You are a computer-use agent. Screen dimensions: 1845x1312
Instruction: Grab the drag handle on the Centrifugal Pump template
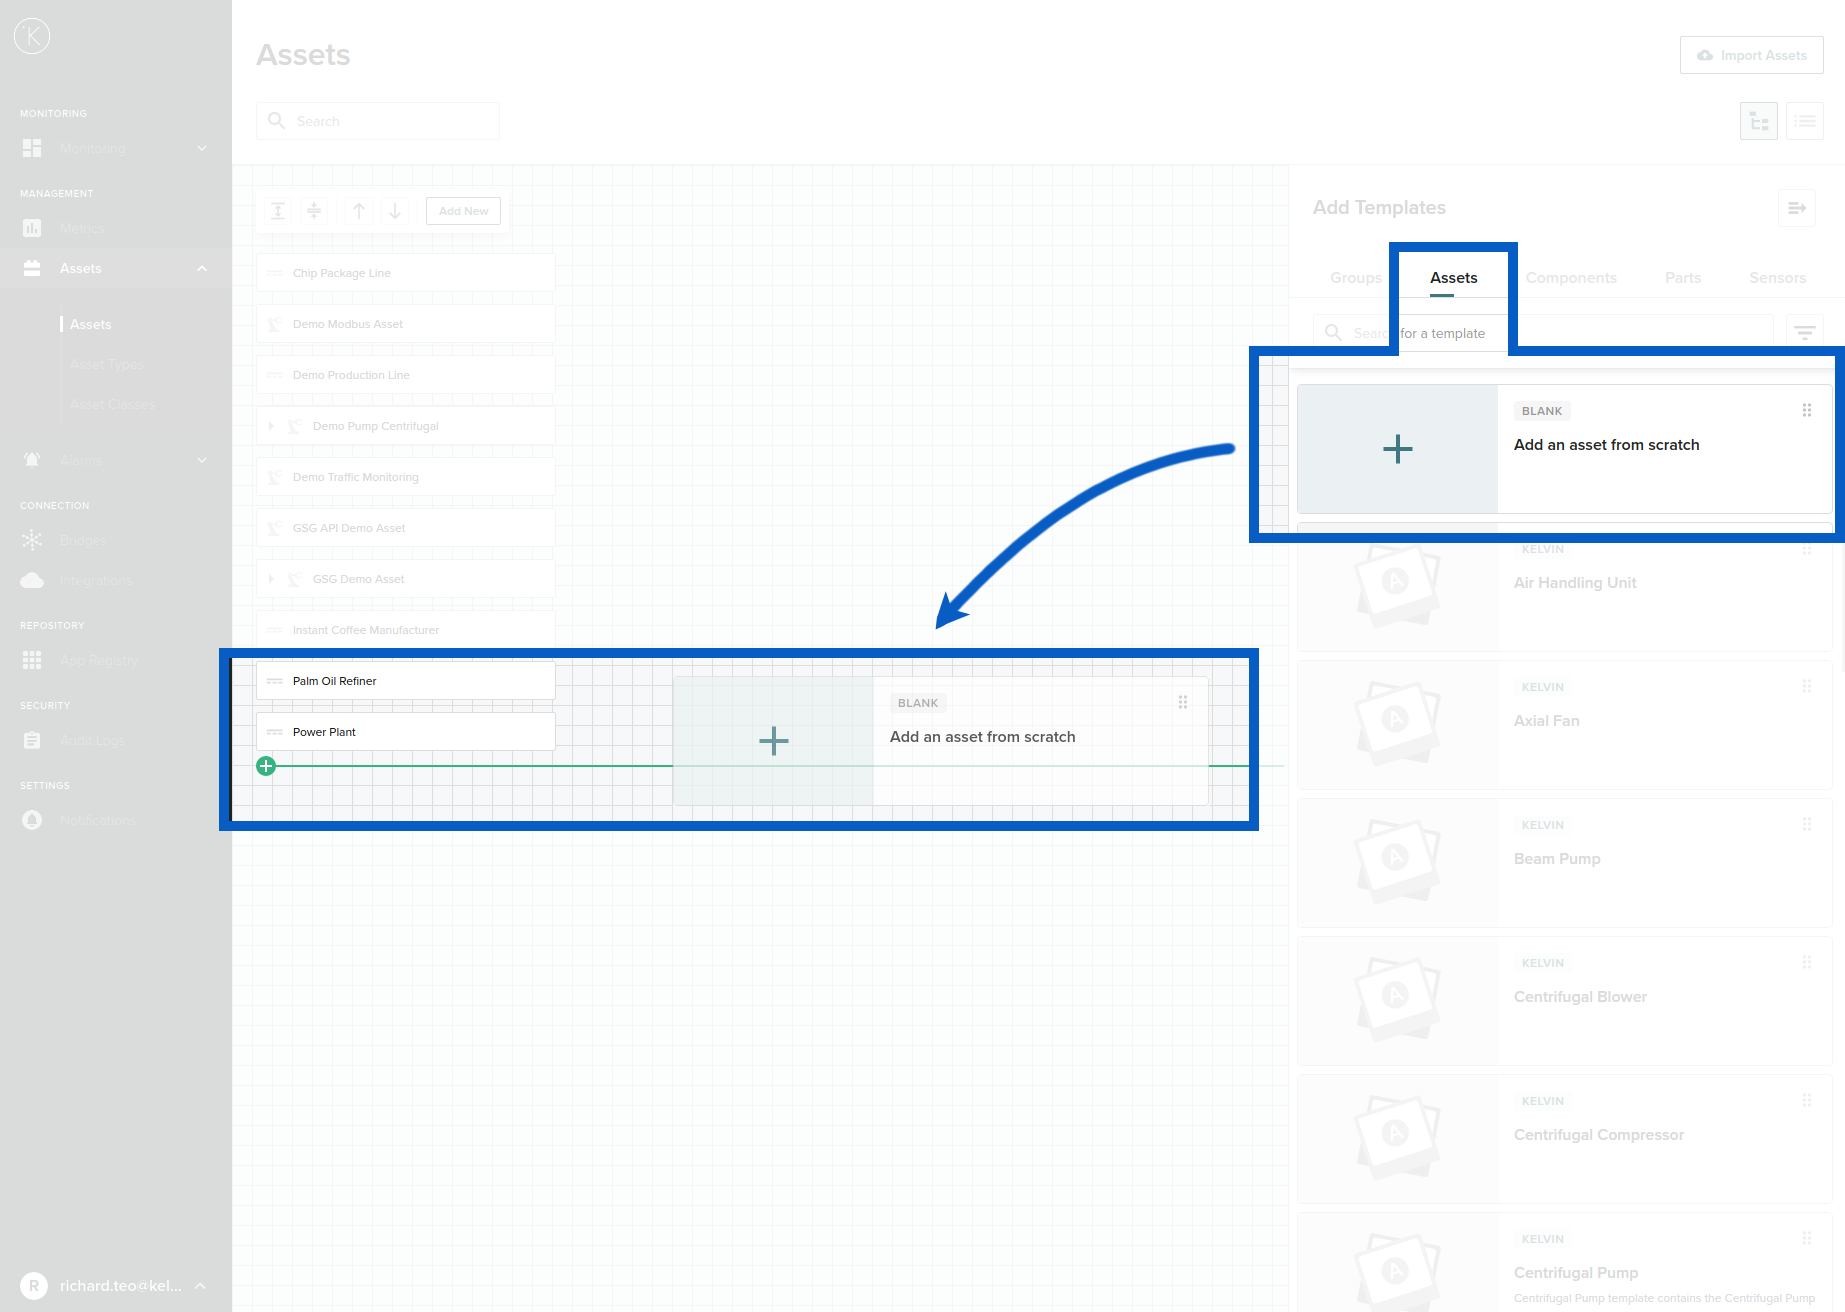[x=1806, y=1238]
